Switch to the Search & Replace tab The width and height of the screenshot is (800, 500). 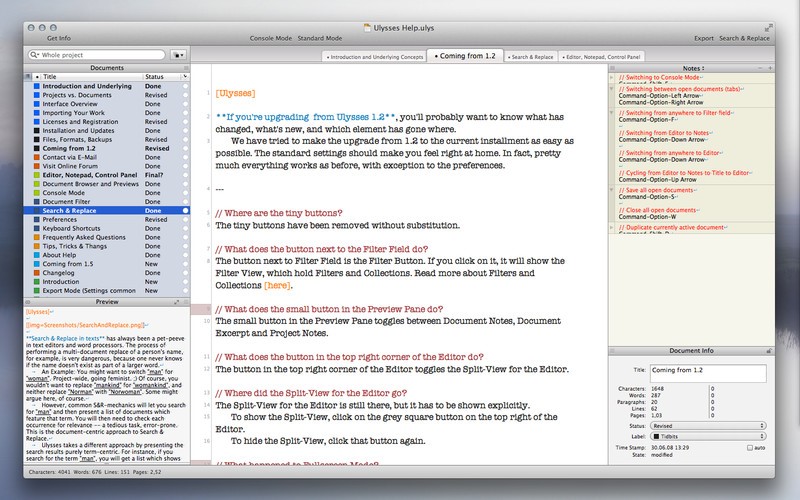tap(534, 58)
